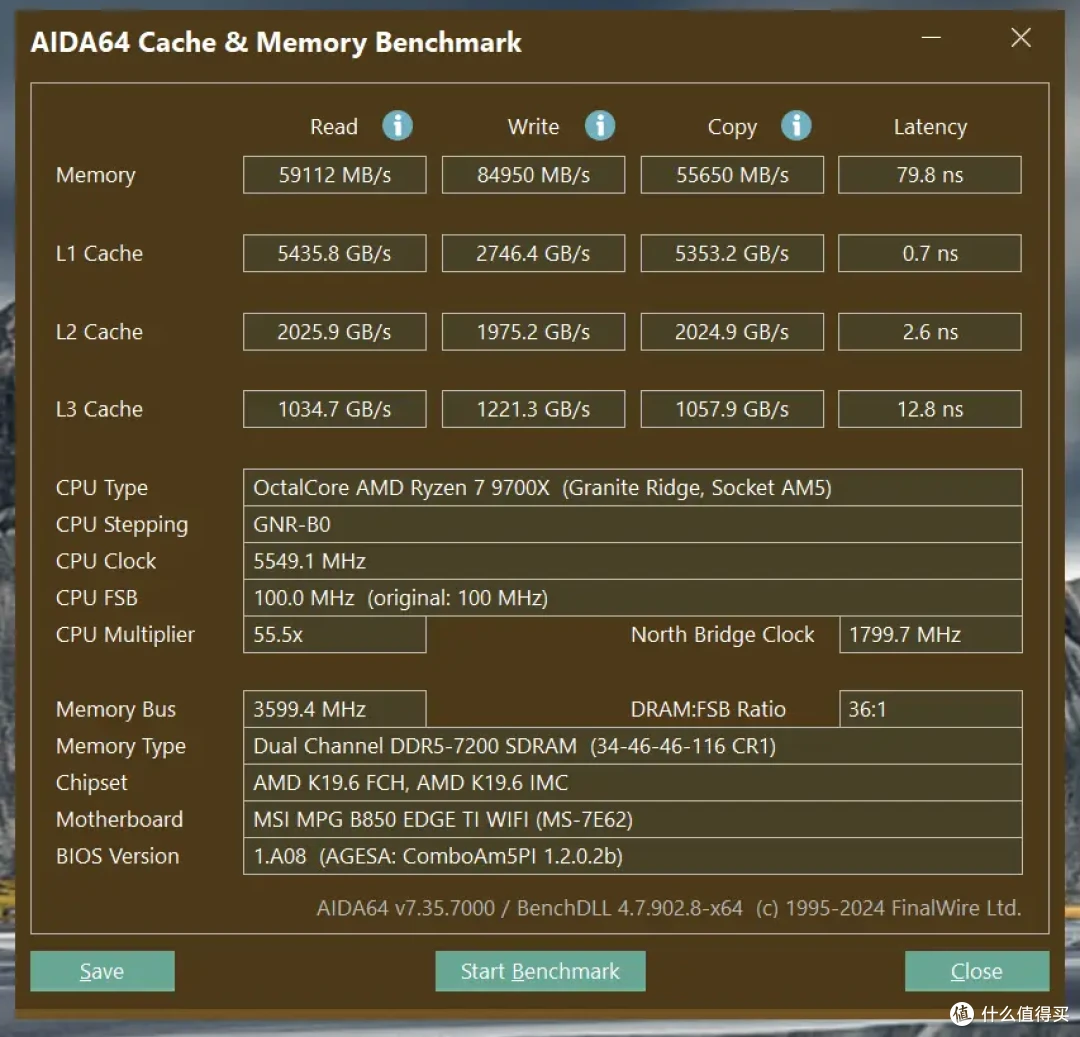Click the Memory Type field DDR5-7200 SDRAM

click(x=632, y=746)
